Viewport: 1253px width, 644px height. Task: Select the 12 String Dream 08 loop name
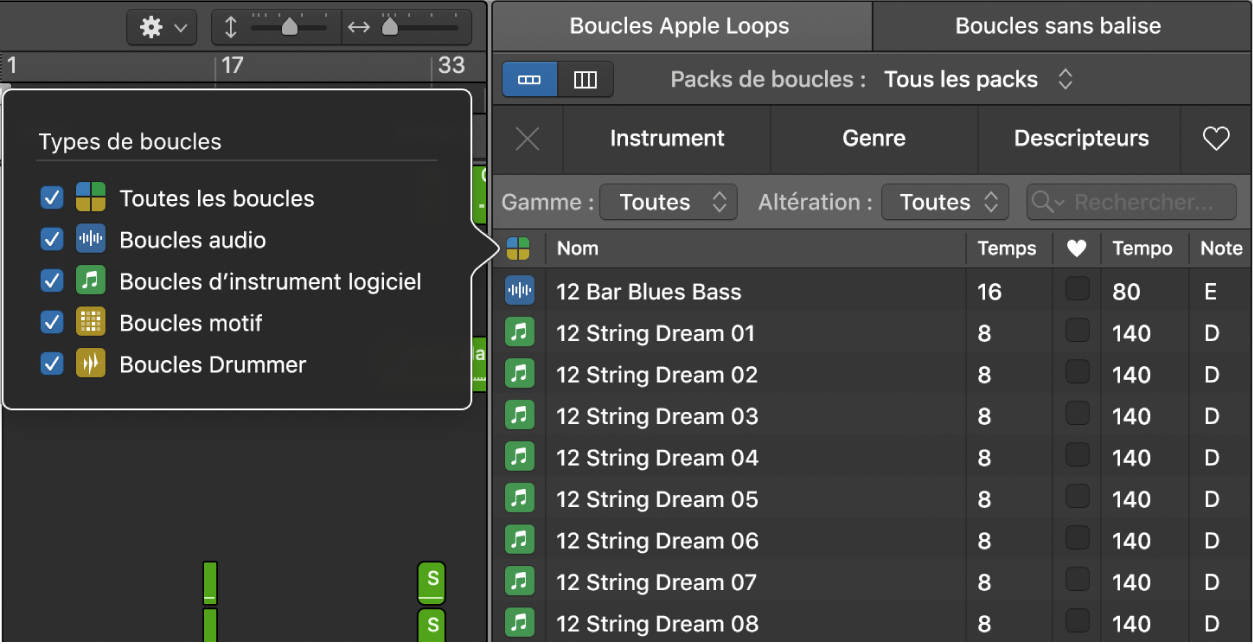click(657, 624)
